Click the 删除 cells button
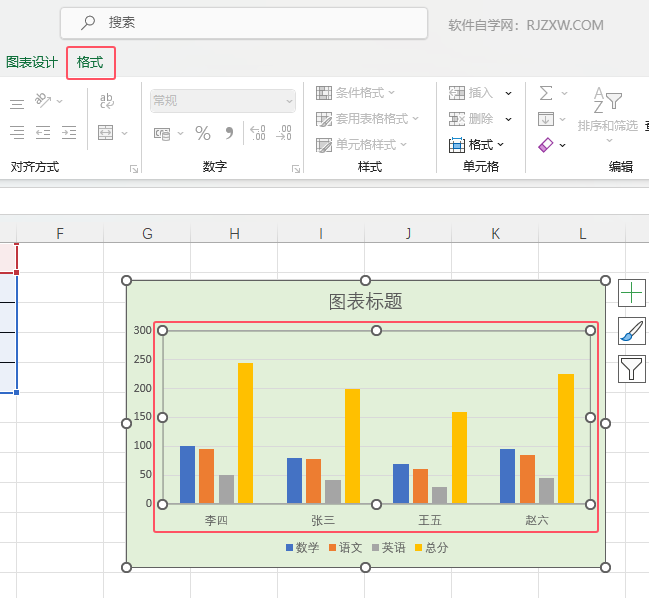Screen dimensions: 649x598 [x=471, y=119]
